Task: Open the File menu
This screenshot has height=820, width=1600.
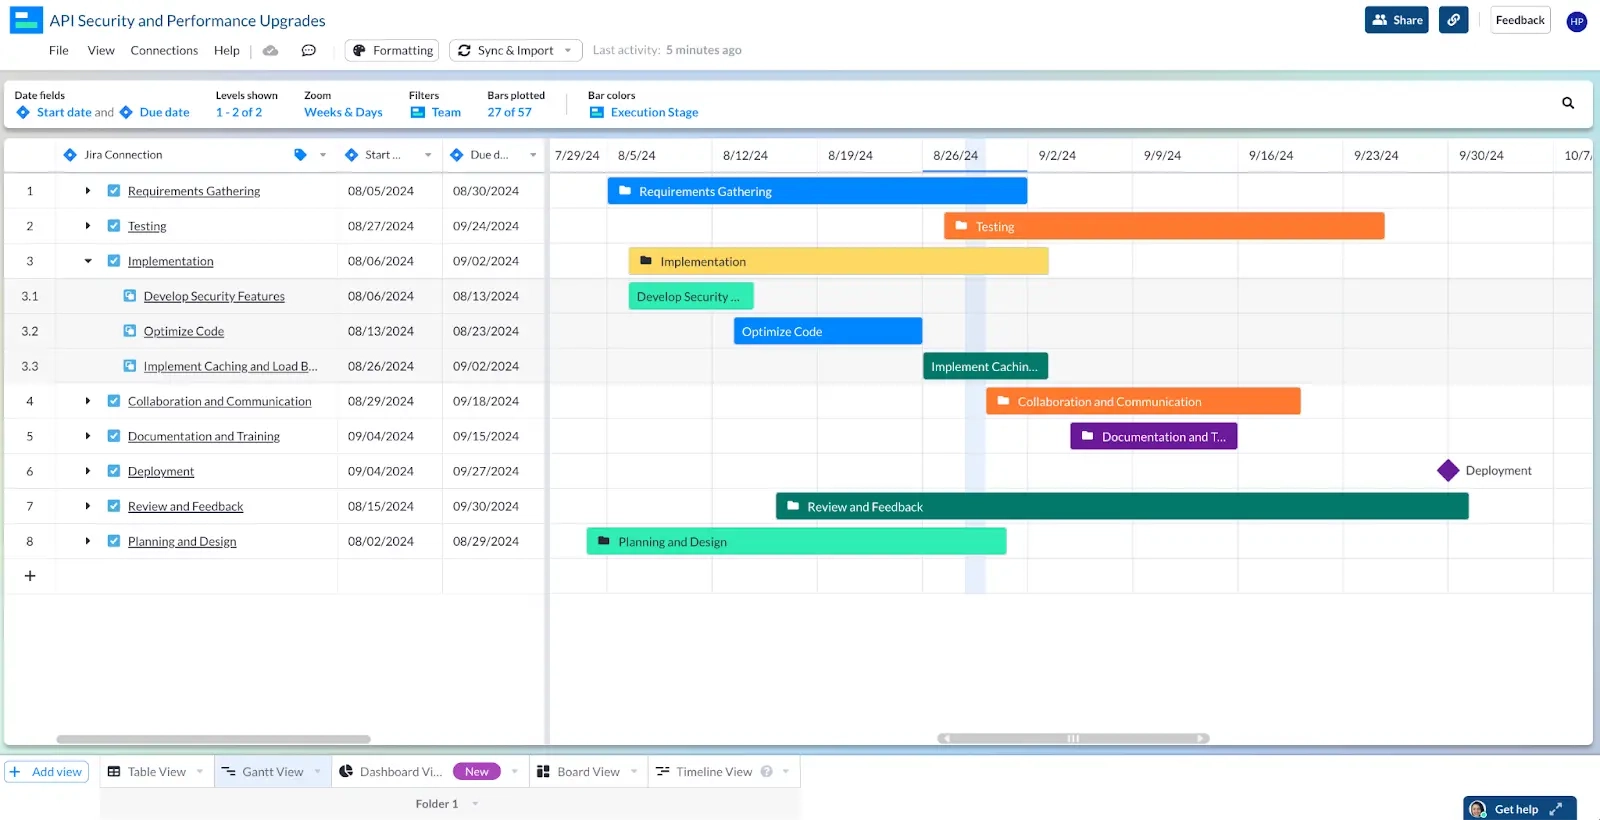Action: [59, 50]
